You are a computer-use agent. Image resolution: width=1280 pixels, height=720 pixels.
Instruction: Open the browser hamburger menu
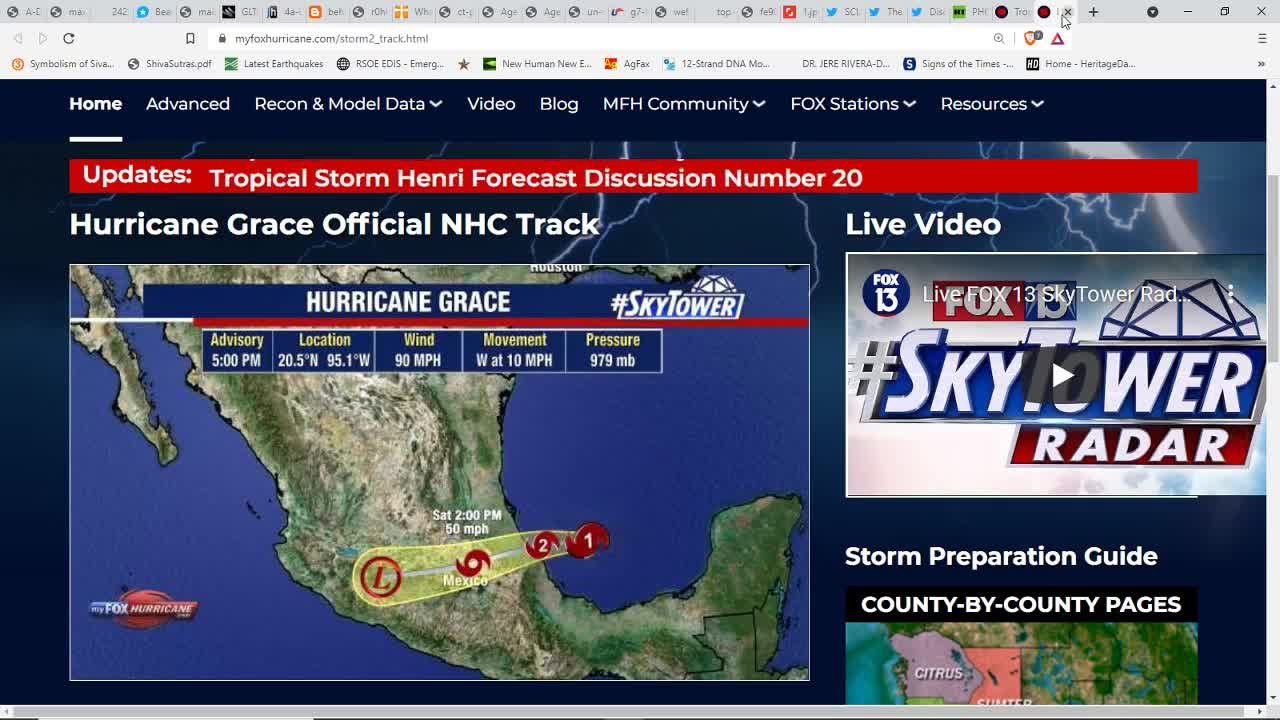click(x=1262, y=38)
